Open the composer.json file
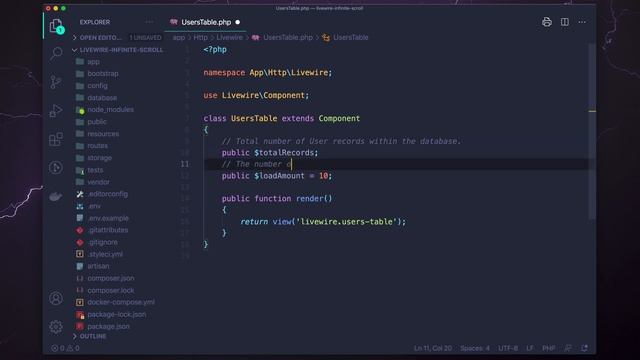The width and height of the screenshot is (640, 360). click(x=111, y=278)
